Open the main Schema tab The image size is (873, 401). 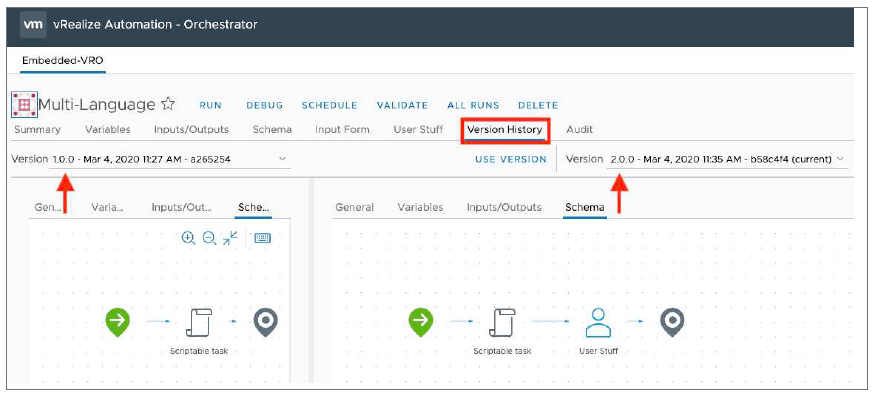[272, 129]
